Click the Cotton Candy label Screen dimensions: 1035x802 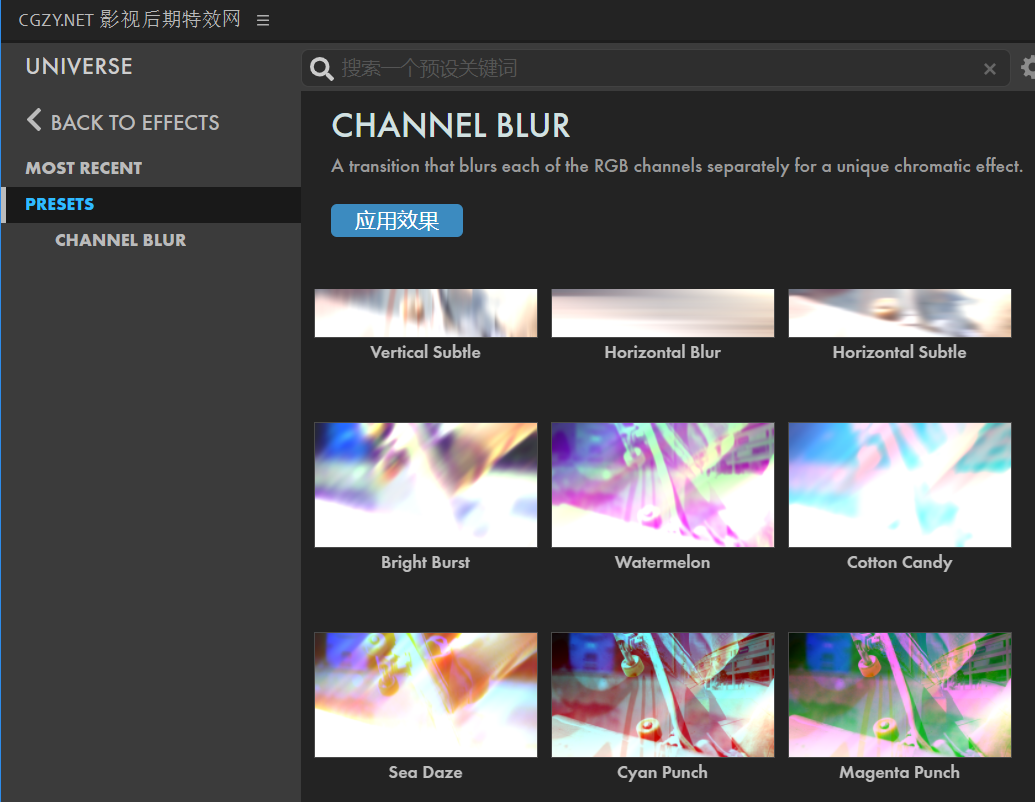tap(900, 563)
